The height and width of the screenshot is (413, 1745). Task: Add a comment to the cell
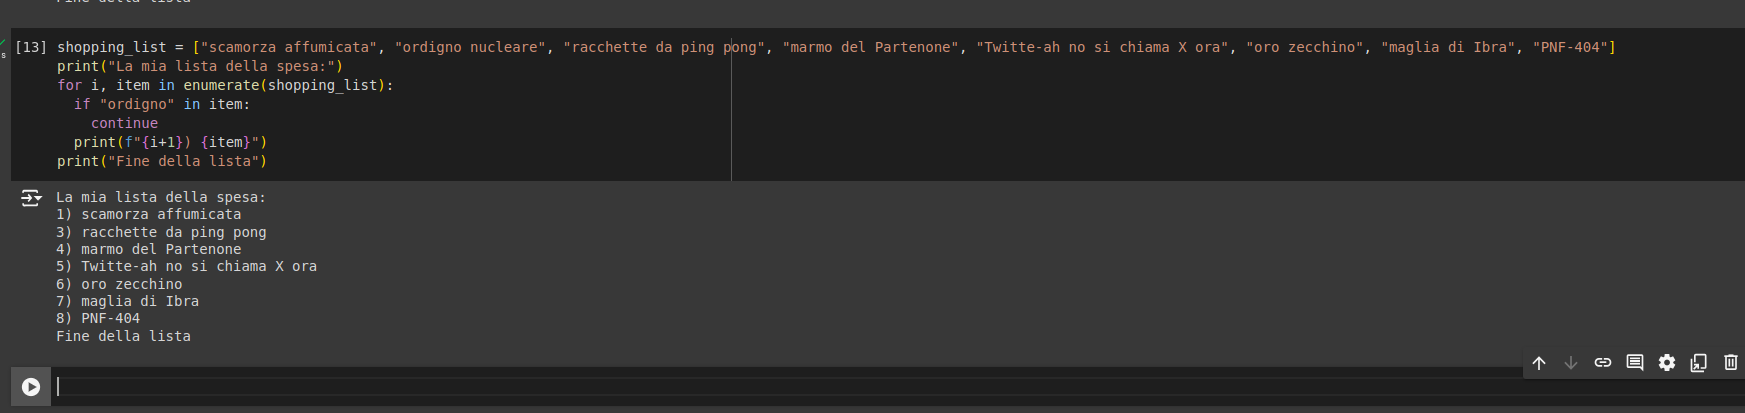pos(1635,363)
